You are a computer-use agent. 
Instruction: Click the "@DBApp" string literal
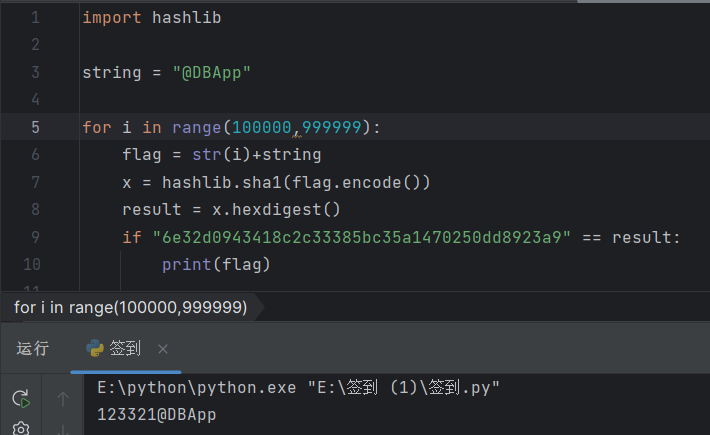(x=211, y=72)
